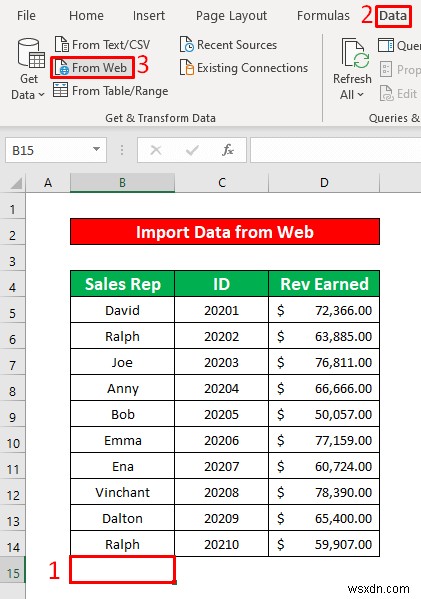The width and height of the screenshot is (421, 599).
Task: Switch to the Insert tab
Action: pos(149,16)
